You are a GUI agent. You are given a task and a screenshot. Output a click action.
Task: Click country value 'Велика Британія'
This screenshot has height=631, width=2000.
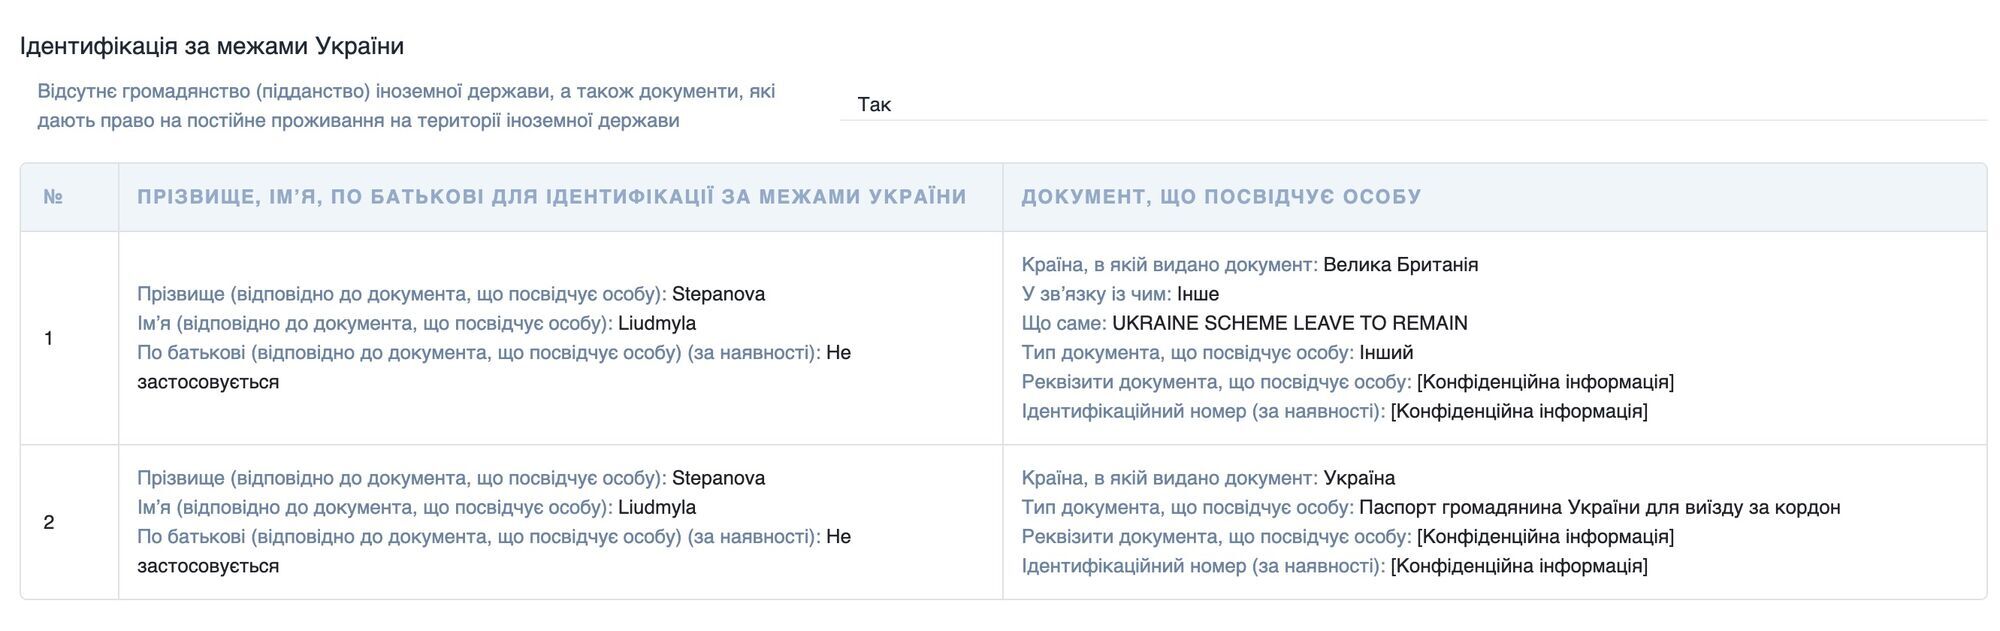click(1400, 265)
